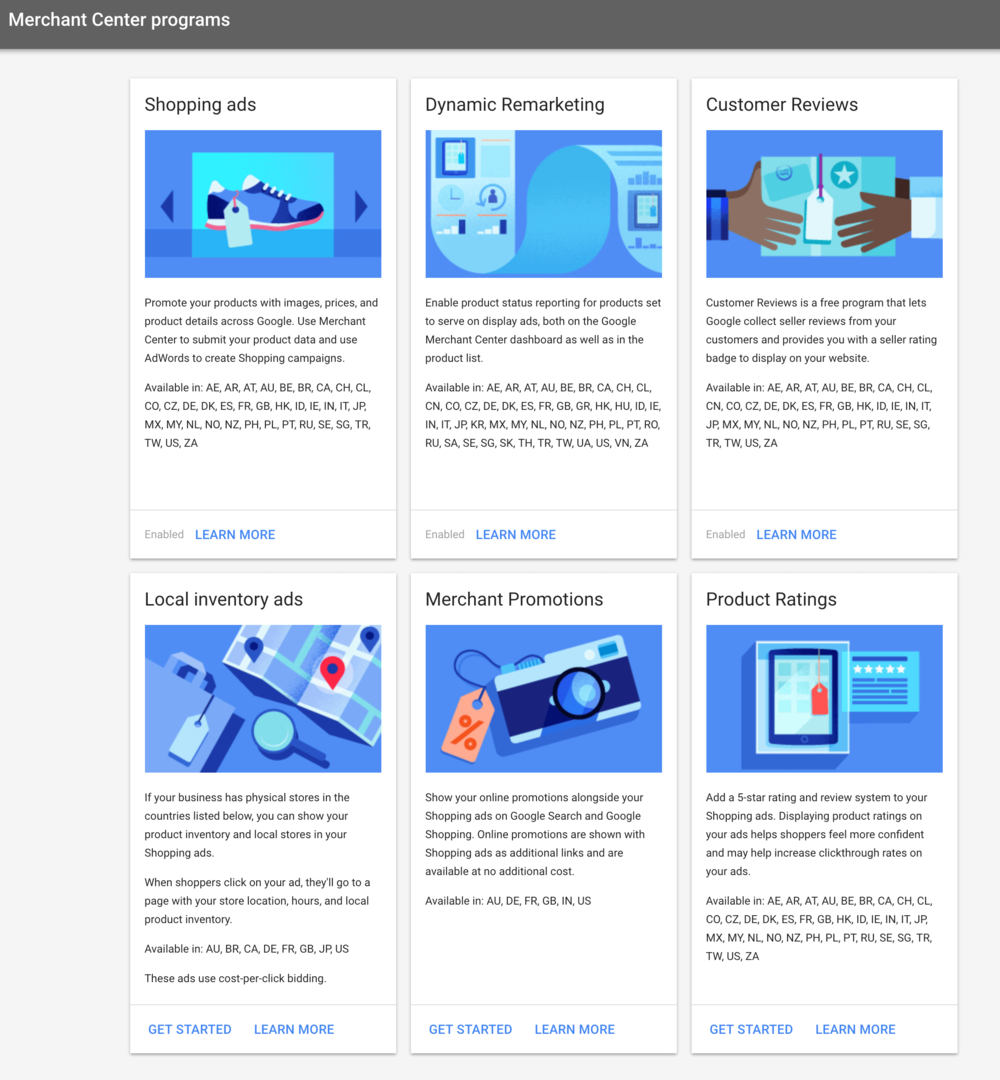Click the Local inventory ads card title
Viewport: 1000px width, 1080px height.
tap(224, 599)
